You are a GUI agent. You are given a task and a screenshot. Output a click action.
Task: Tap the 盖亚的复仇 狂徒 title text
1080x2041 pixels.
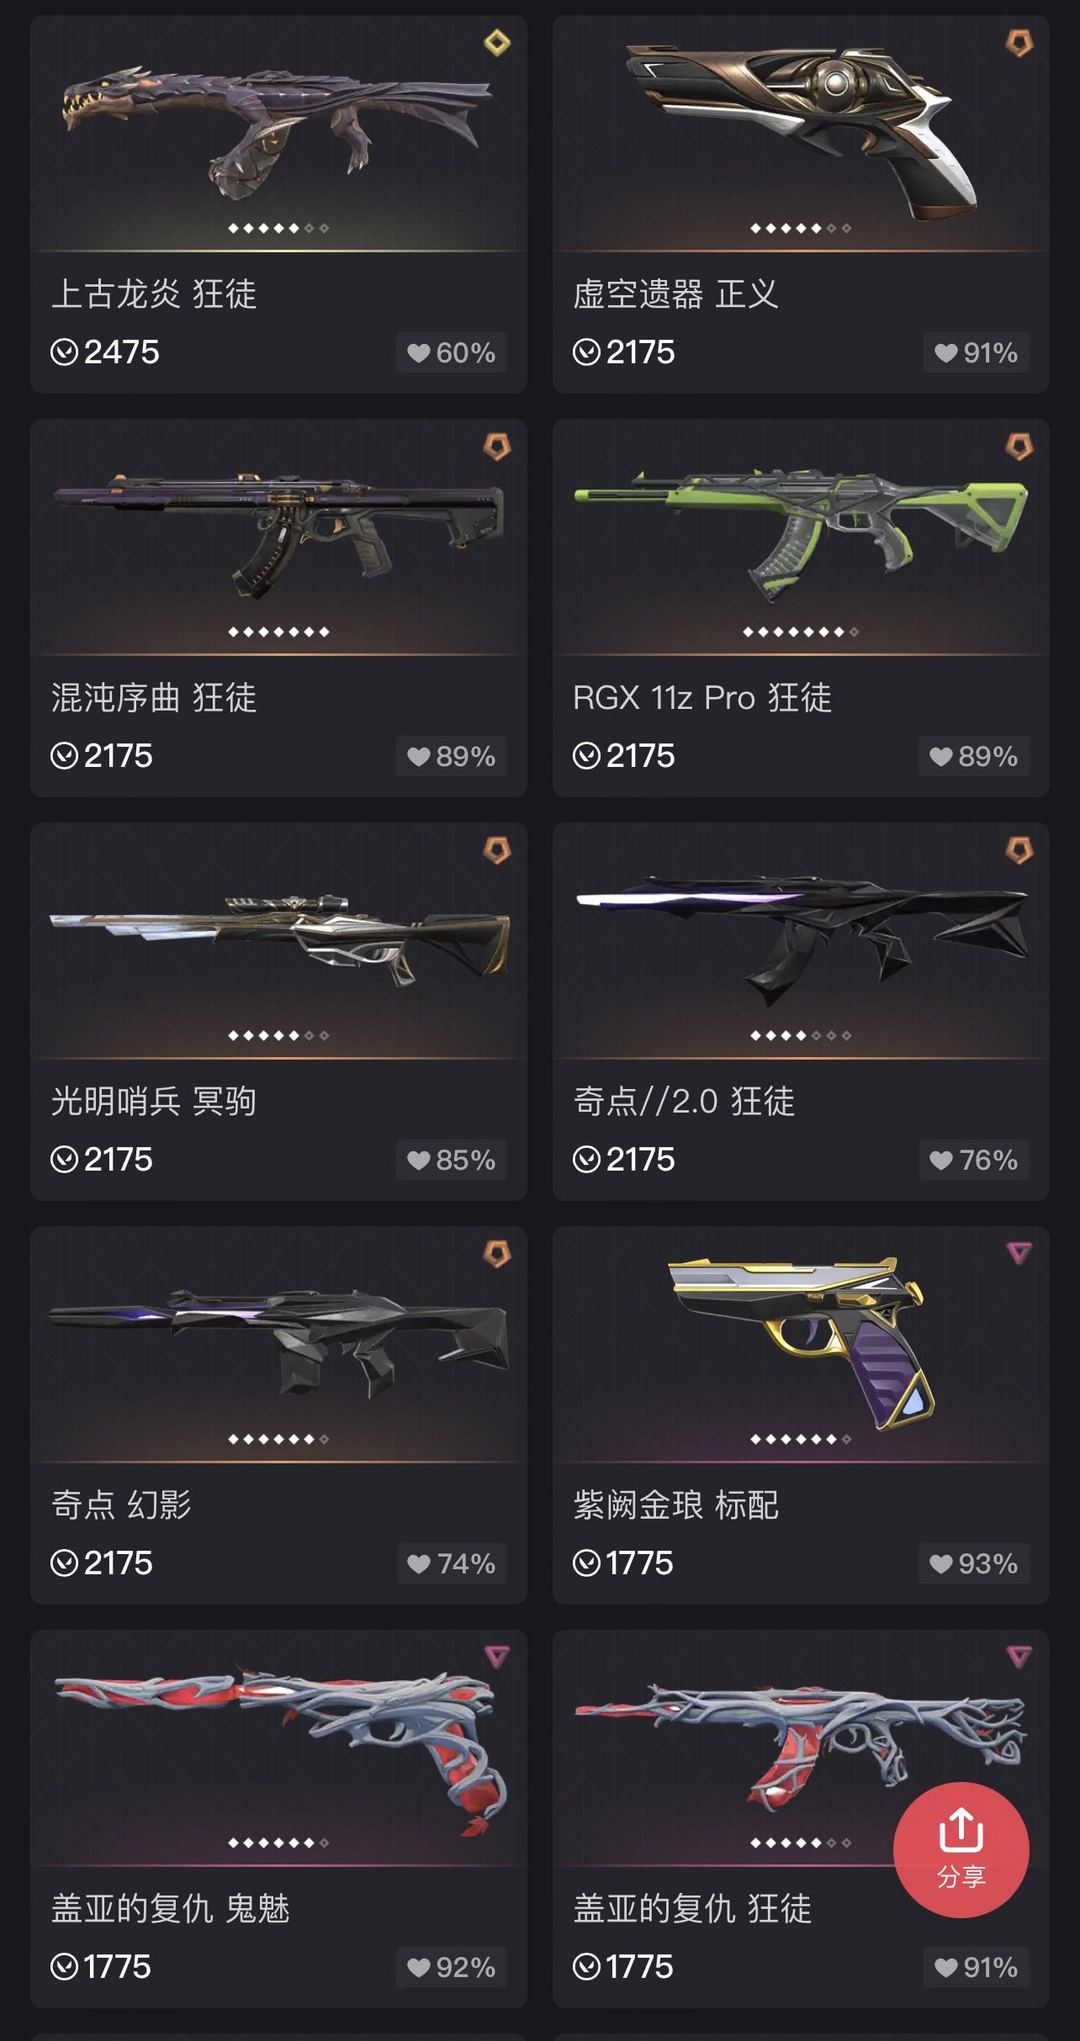tap(692, 1909)
